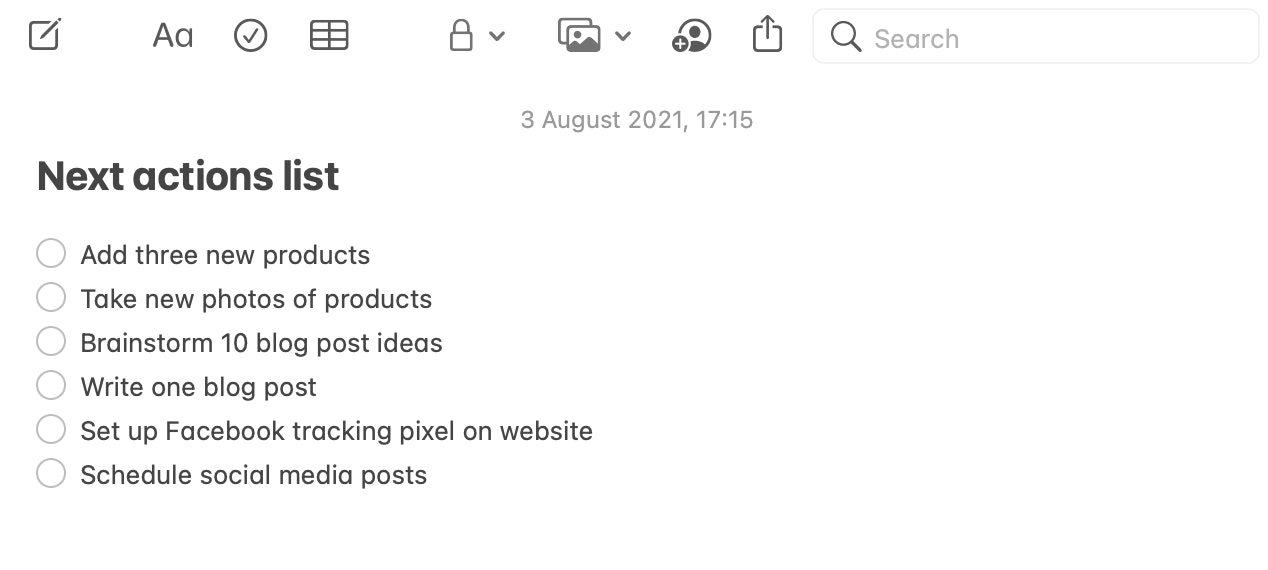
Task: Toggle 'Schedule social media posts' checkbox
Action: pyautogui.click(x=51, y=474)
